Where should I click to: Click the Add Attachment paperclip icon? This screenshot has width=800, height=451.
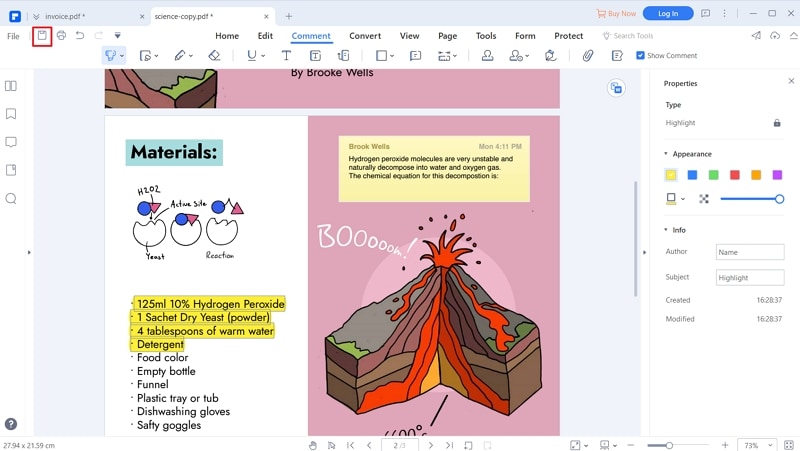[x=588, y=55]
